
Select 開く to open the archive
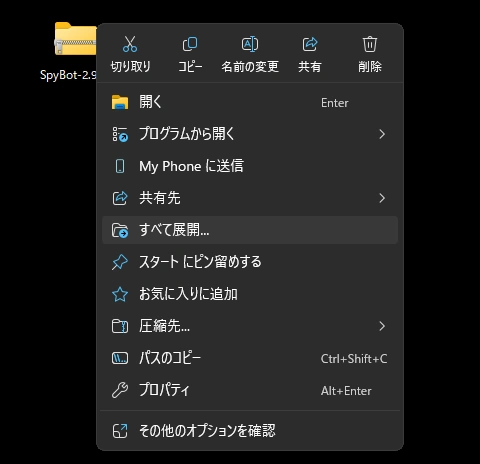pyautogui.click(x=250, y=102)
